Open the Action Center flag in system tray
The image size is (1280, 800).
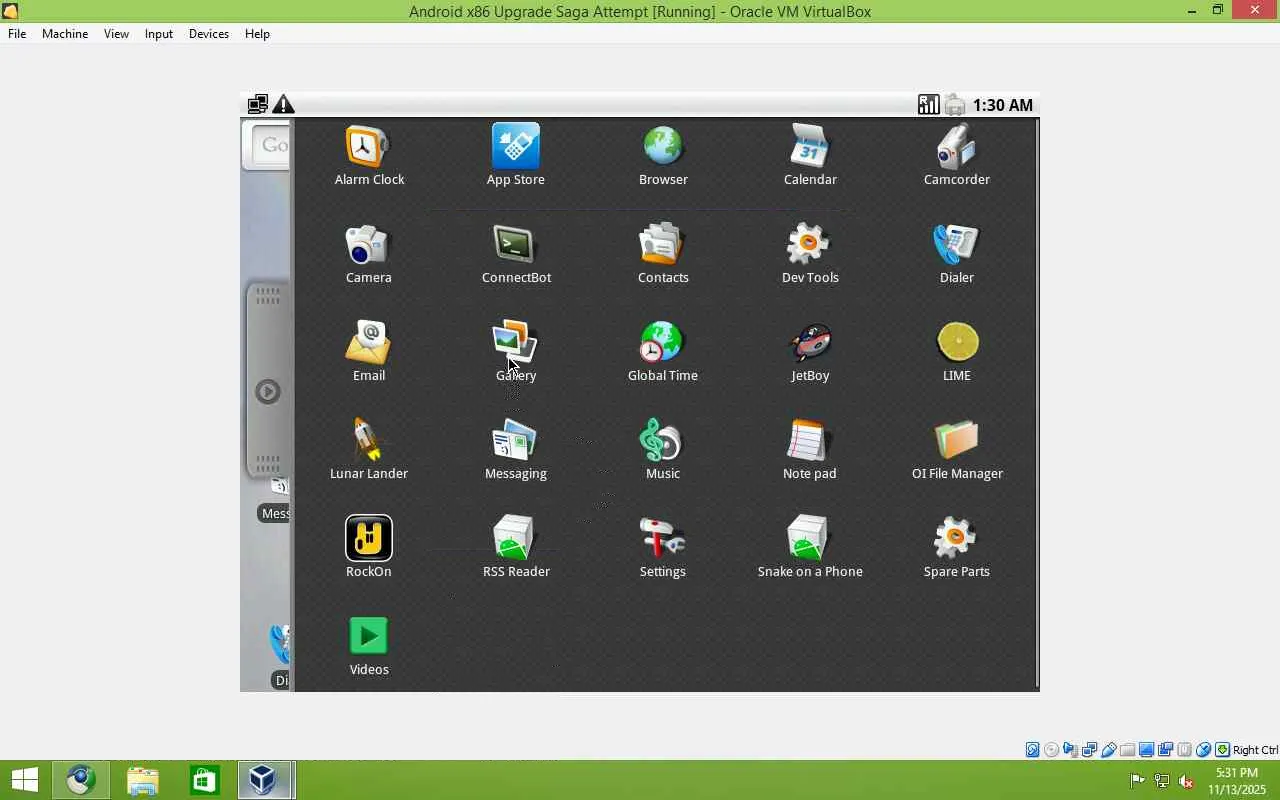1137,781
